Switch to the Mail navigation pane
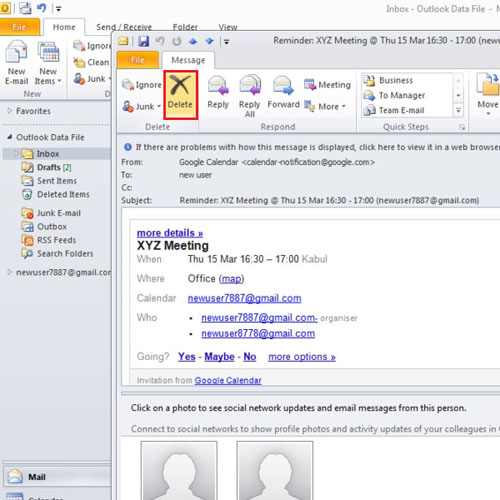The image size is (500, 500). point(57,477)
